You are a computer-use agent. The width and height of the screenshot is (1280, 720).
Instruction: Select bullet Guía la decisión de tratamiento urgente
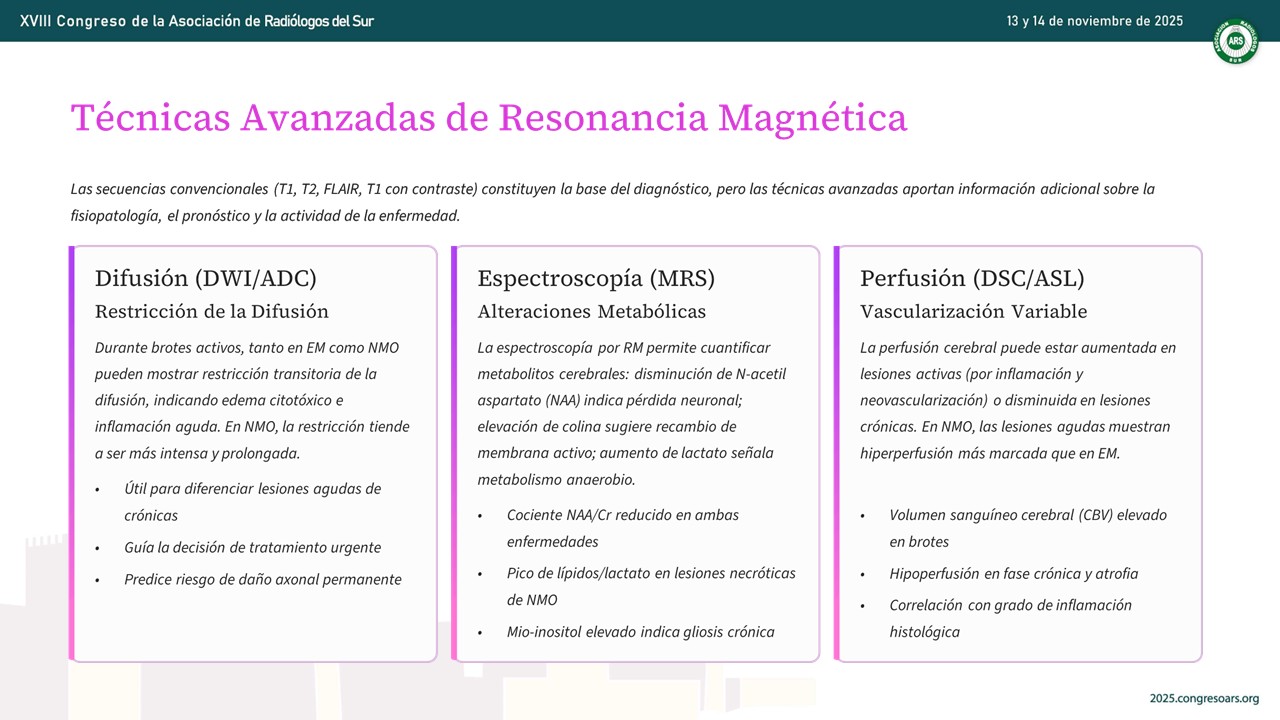pos(252,548)
